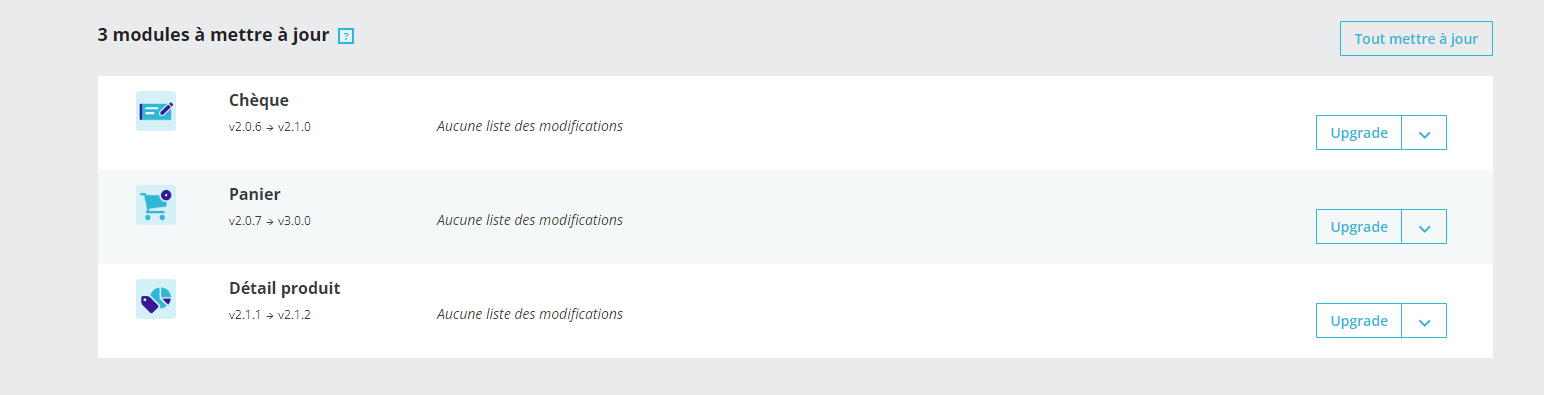Open the help question mark icon
The height and width of the screenshot is (395, 1544).
pos(346,36)
